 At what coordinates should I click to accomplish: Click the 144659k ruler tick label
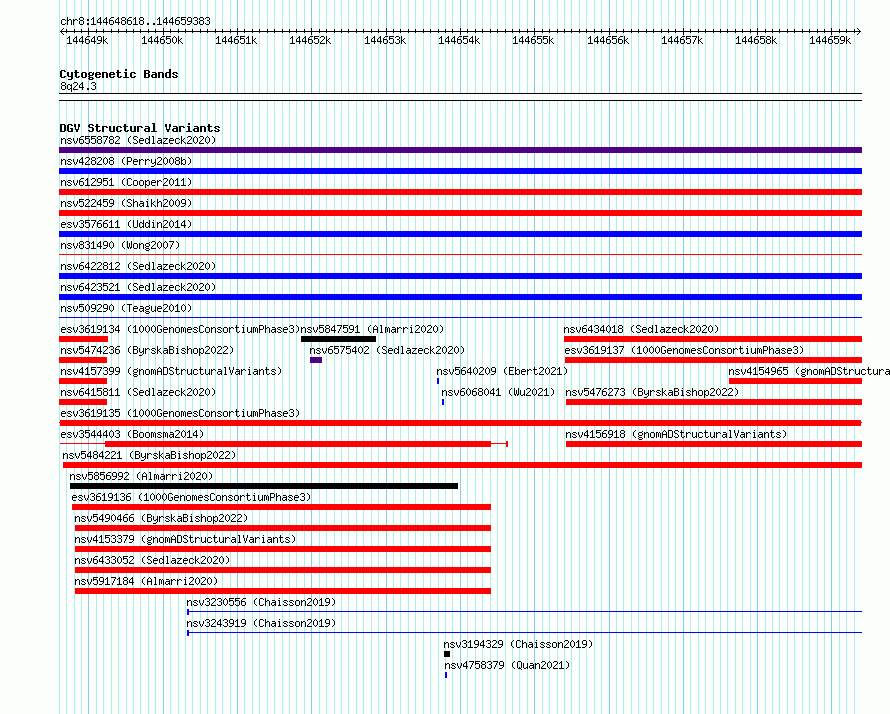click(x=830, y=40)
